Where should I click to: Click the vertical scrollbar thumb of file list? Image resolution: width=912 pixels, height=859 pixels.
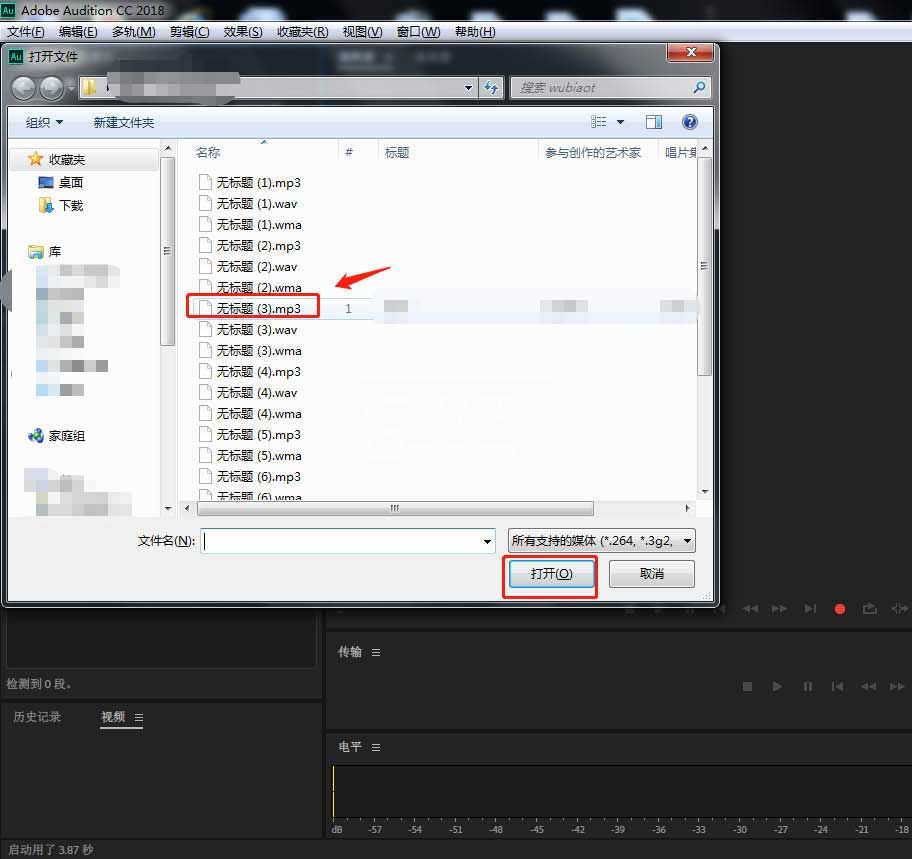pyautogui.click(x=704, y=266)
